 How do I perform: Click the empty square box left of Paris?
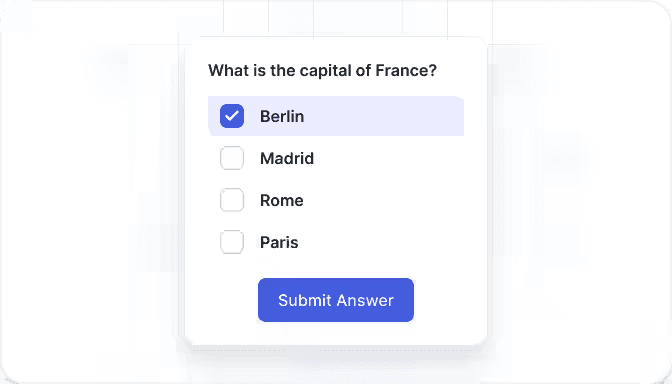[x=232, y=242]
